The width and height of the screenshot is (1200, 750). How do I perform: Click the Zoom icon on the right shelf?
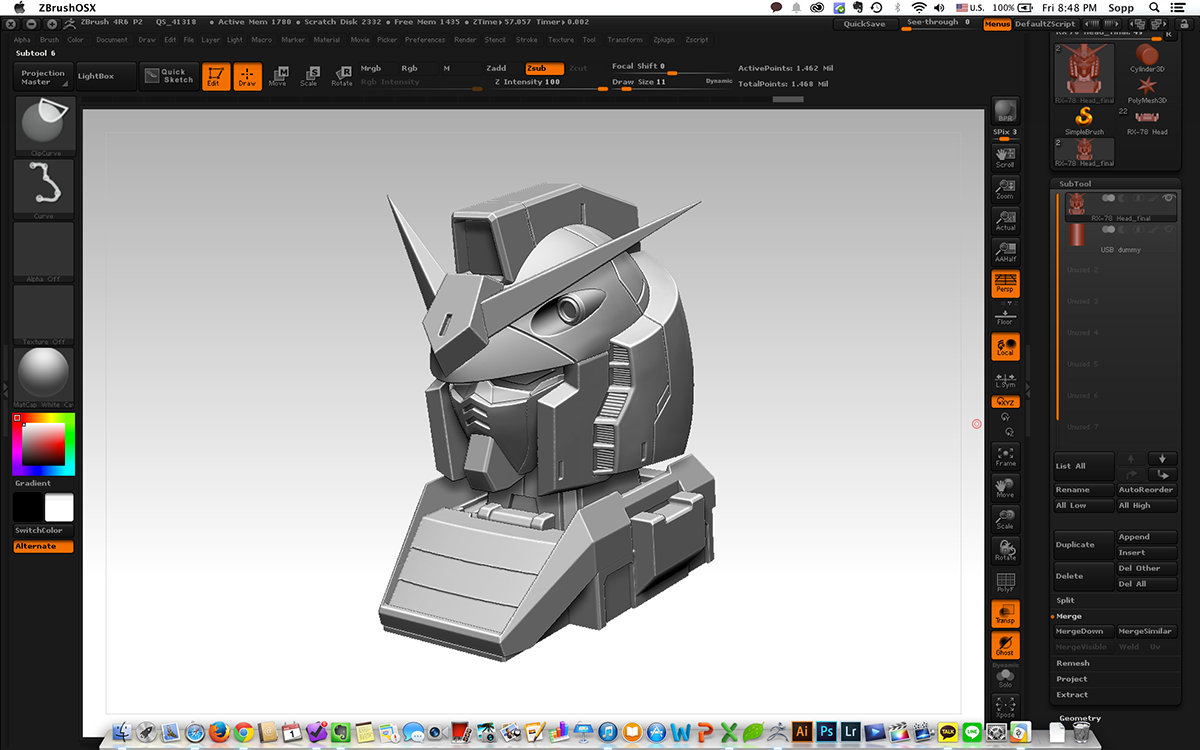[x=1005, y=188]
